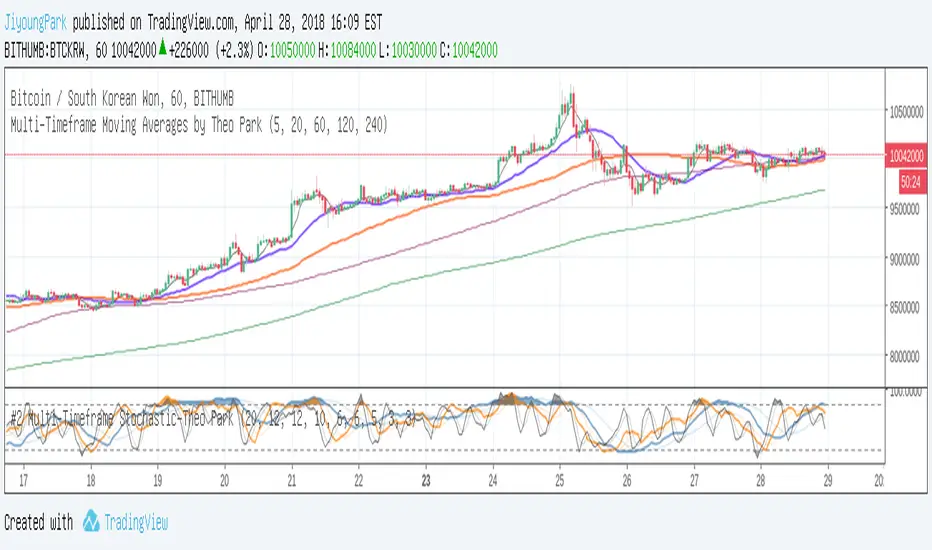Click date 18 on time axis

click(90, 480)
